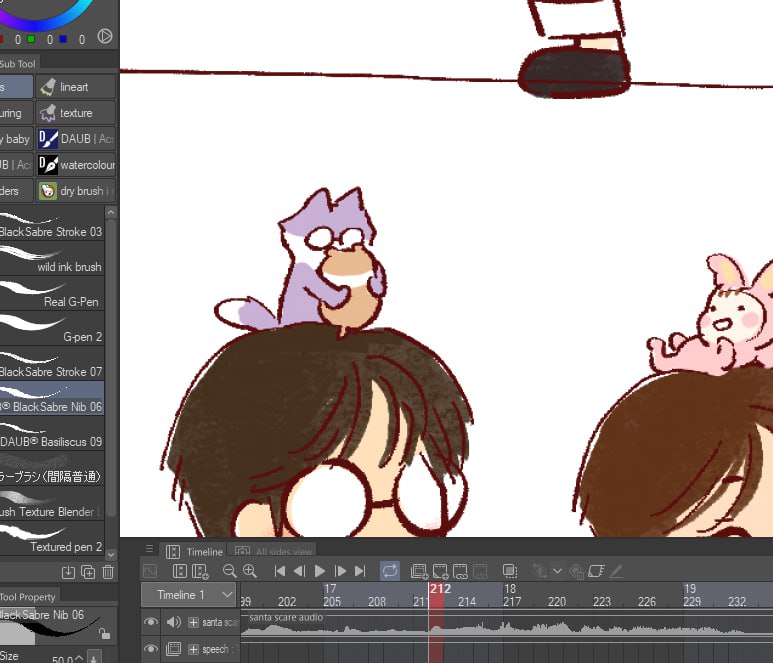Click the speech folder icon

coord(174,649)
